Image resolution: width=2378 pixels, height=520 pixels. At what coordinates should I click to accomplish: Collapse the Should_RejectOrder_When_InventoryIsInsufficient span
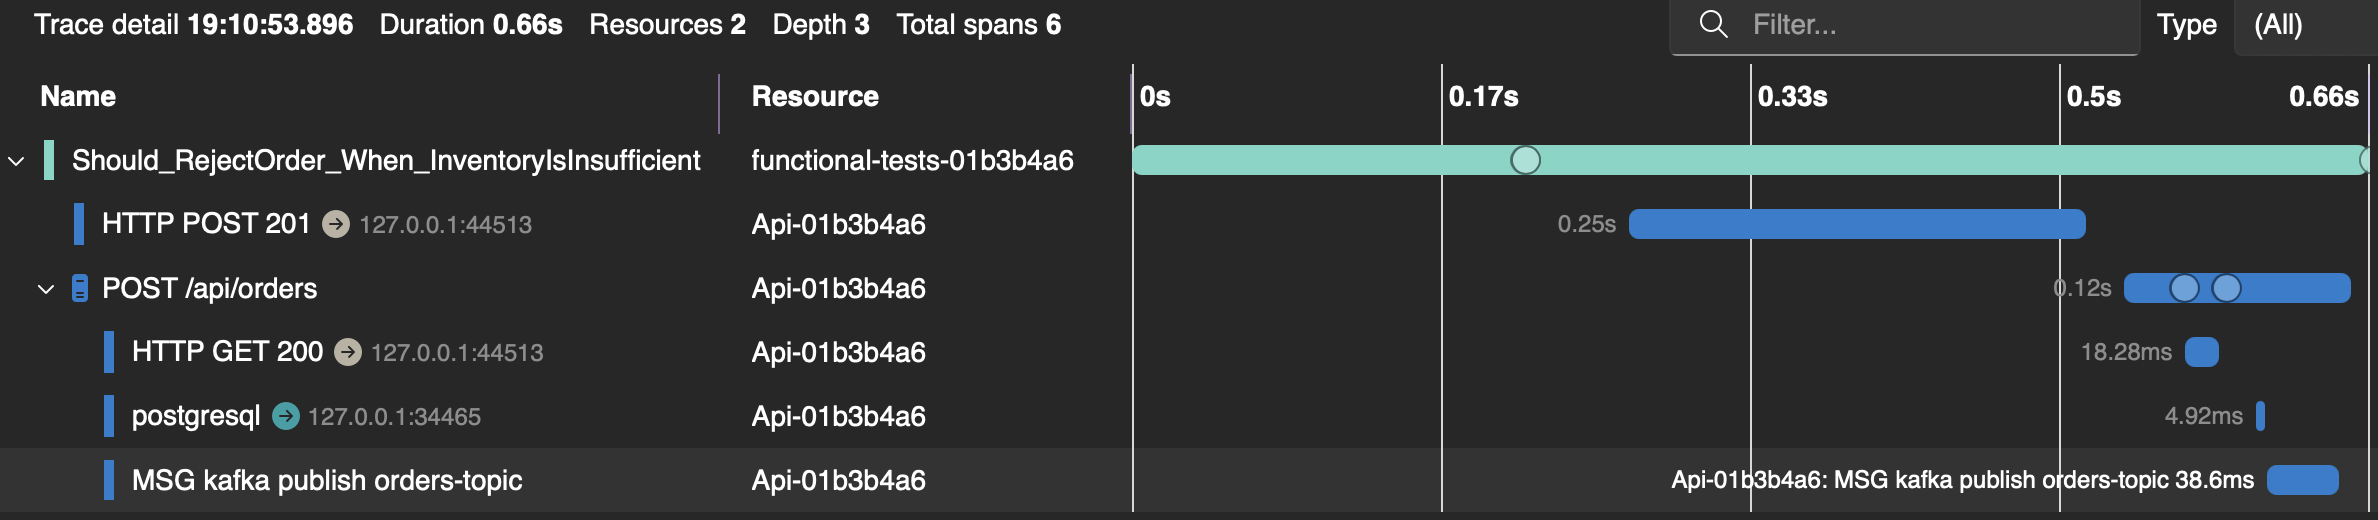click(x=16, y=160)
